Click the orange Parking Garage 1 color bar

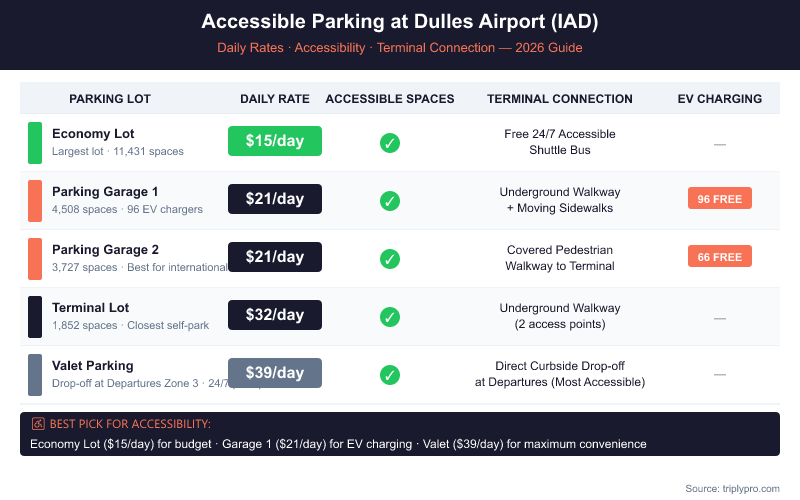pyautogui.click(x=35, y=201)
